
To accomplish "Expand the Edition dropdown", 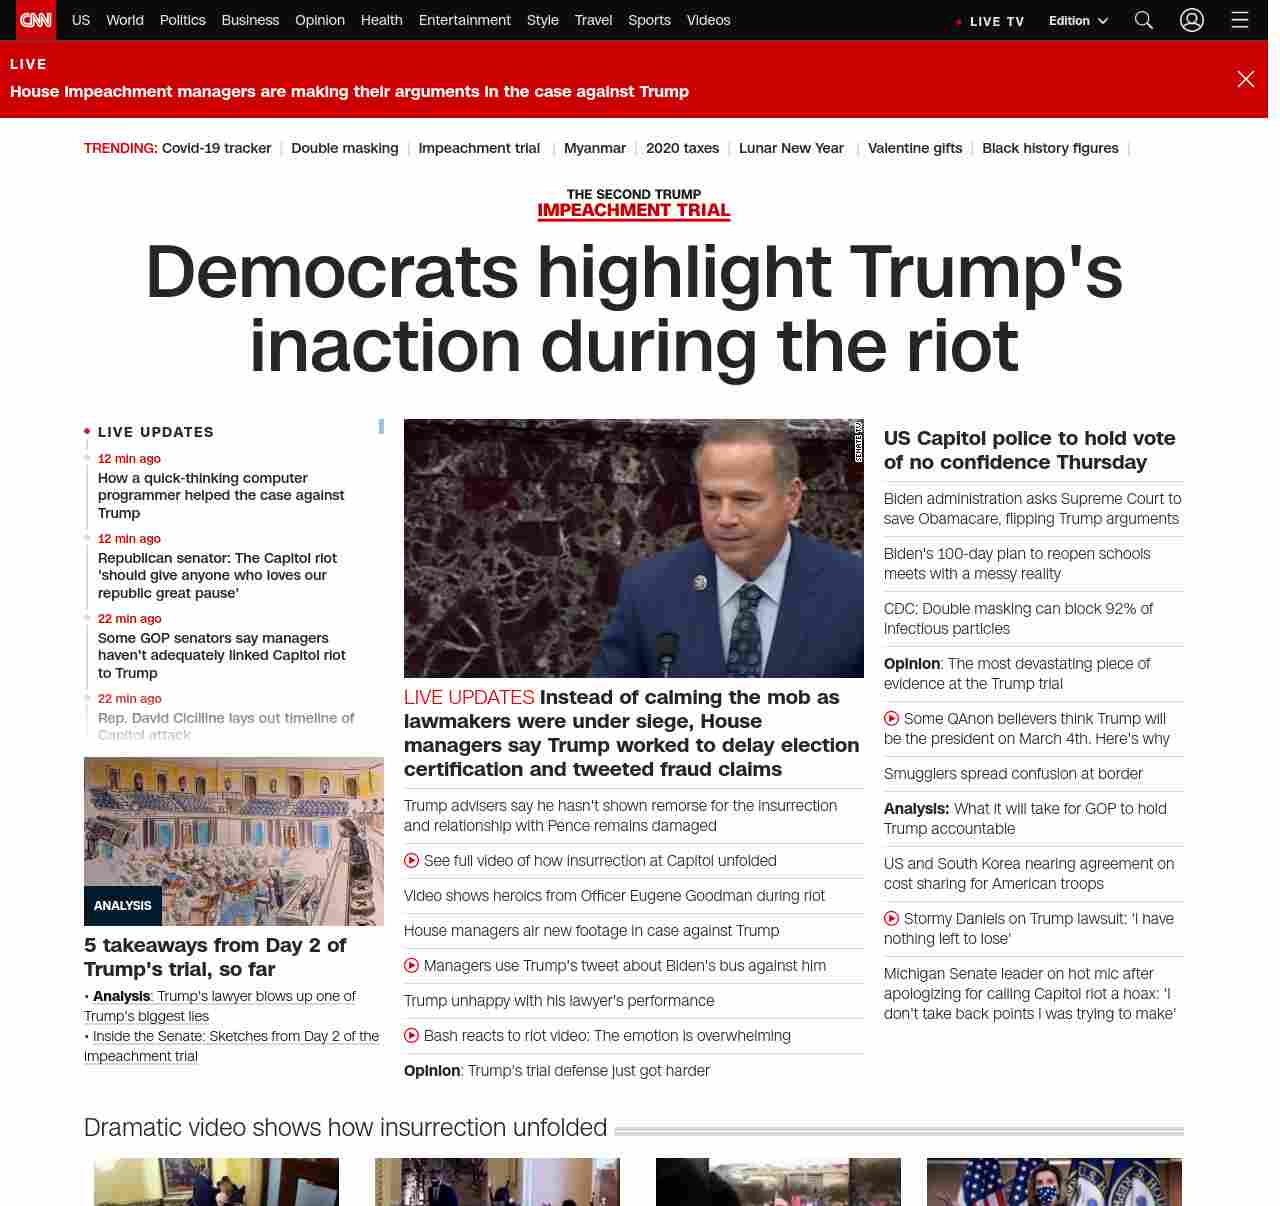I will pos(1078,20).
